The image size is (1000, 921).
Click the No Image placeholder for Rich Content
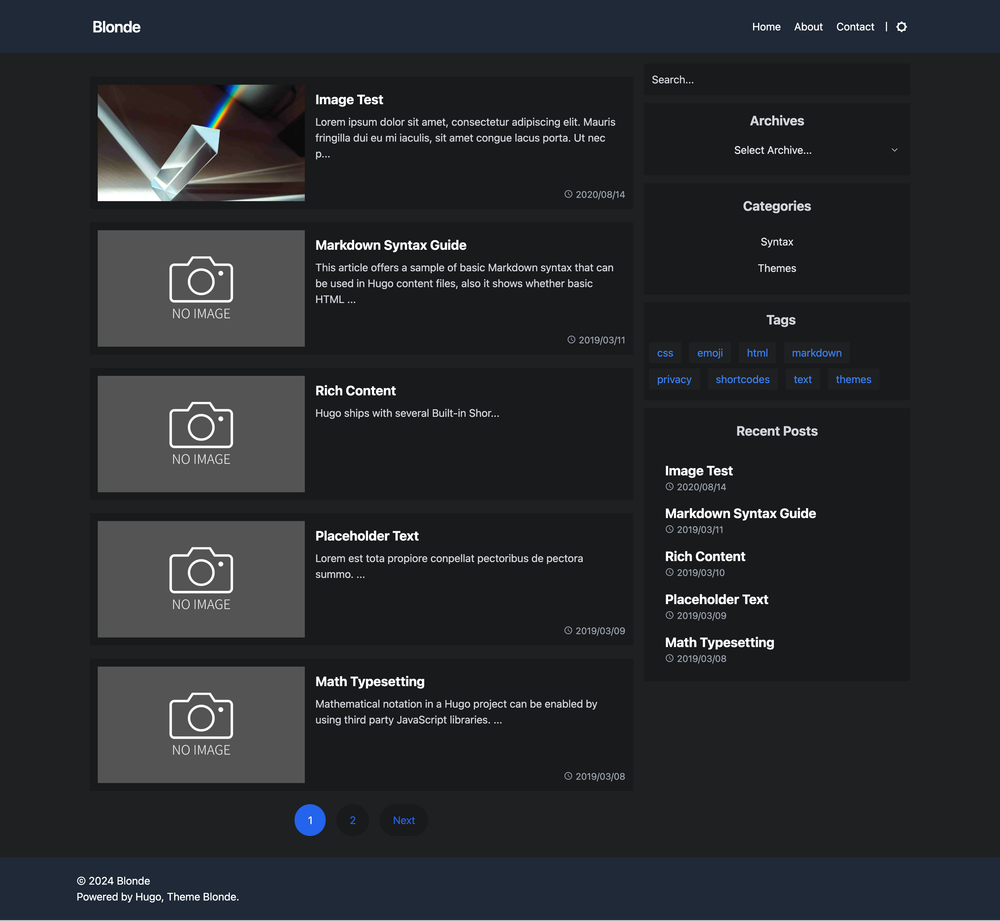point(201,434)
